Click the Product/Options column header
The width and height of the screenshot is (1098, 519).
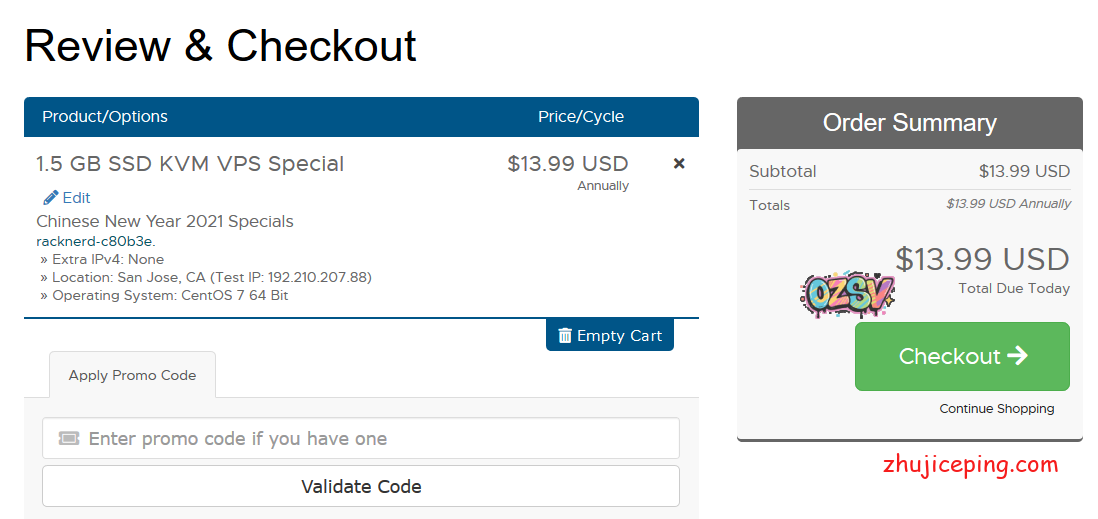pyautogui.click(x=105, y=117)
